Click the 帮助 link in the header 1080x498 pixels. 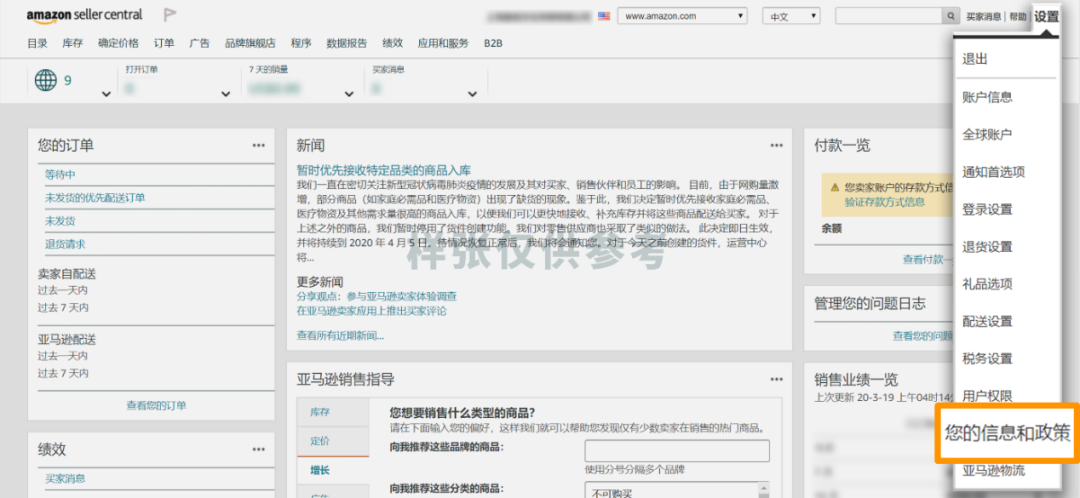1018,17
